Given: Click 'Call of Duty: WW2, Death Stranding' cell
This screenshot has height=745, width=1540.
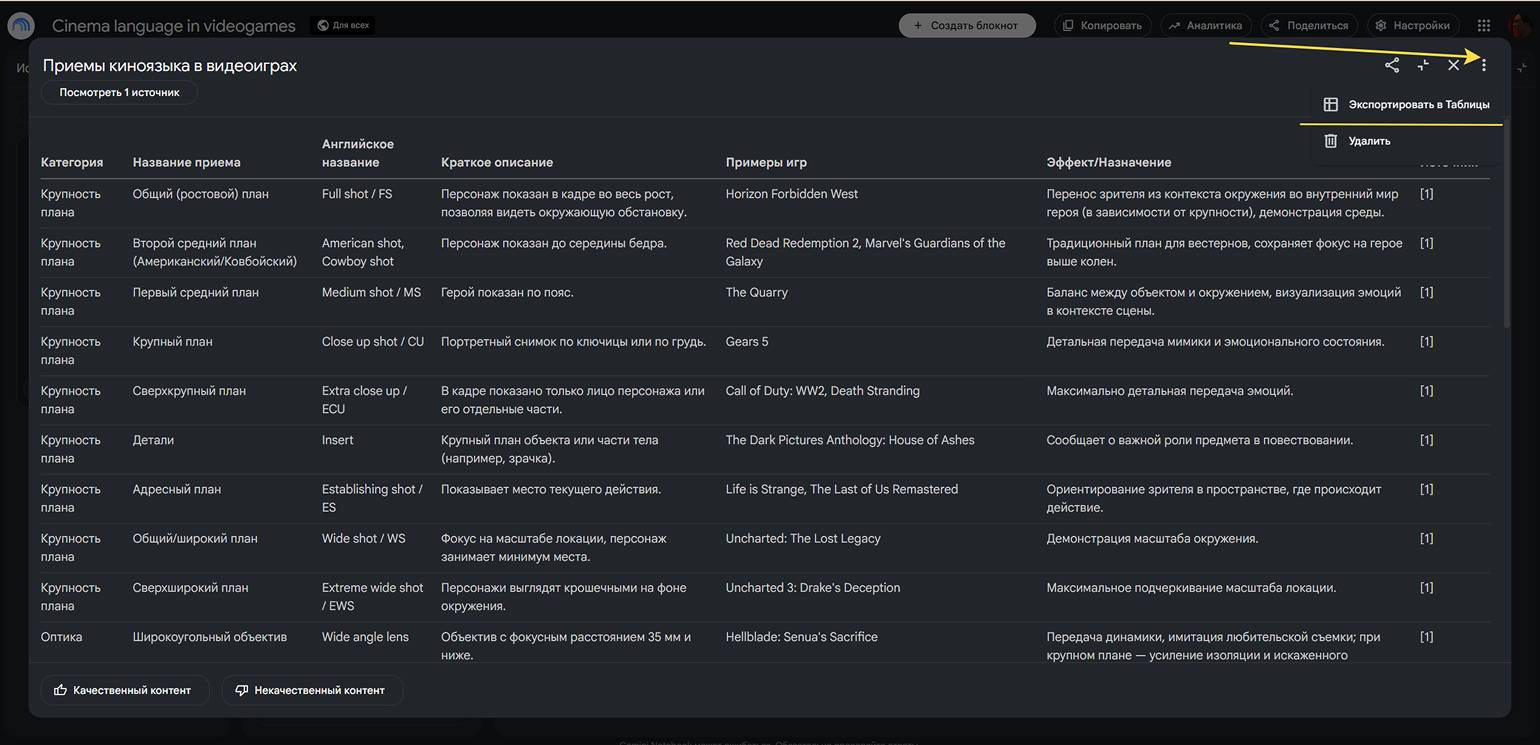Looking at the screenshot, I should pos(823,391).
